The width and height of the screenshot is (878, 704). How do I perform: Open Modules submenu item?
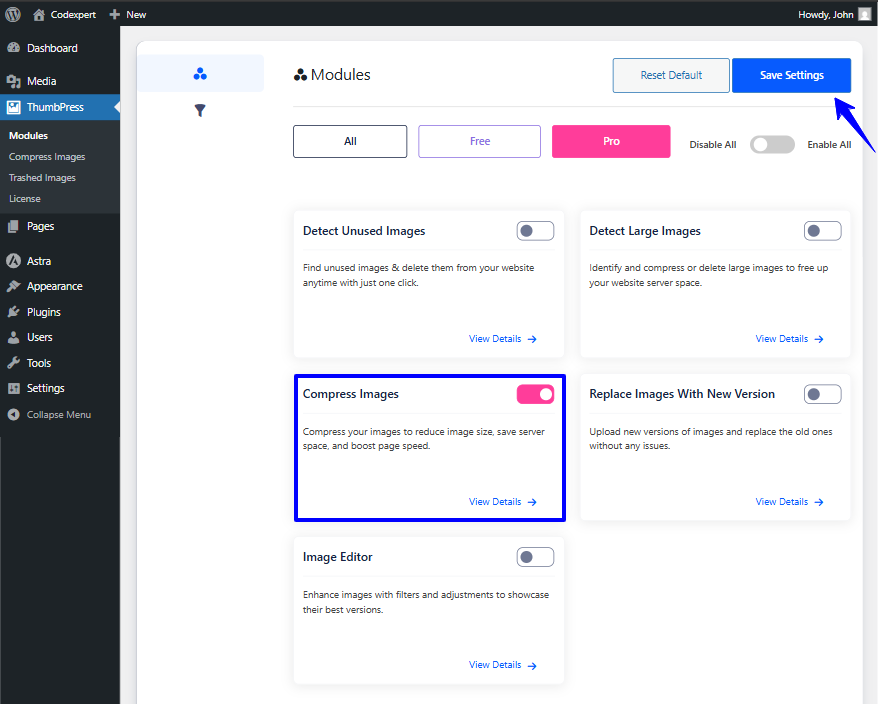click(x=28, y=136)
